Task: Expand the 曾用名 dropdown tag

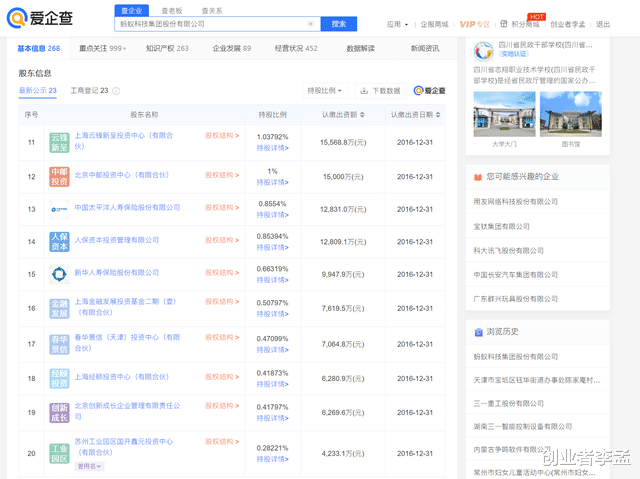Action: click(x=89, y=466)
